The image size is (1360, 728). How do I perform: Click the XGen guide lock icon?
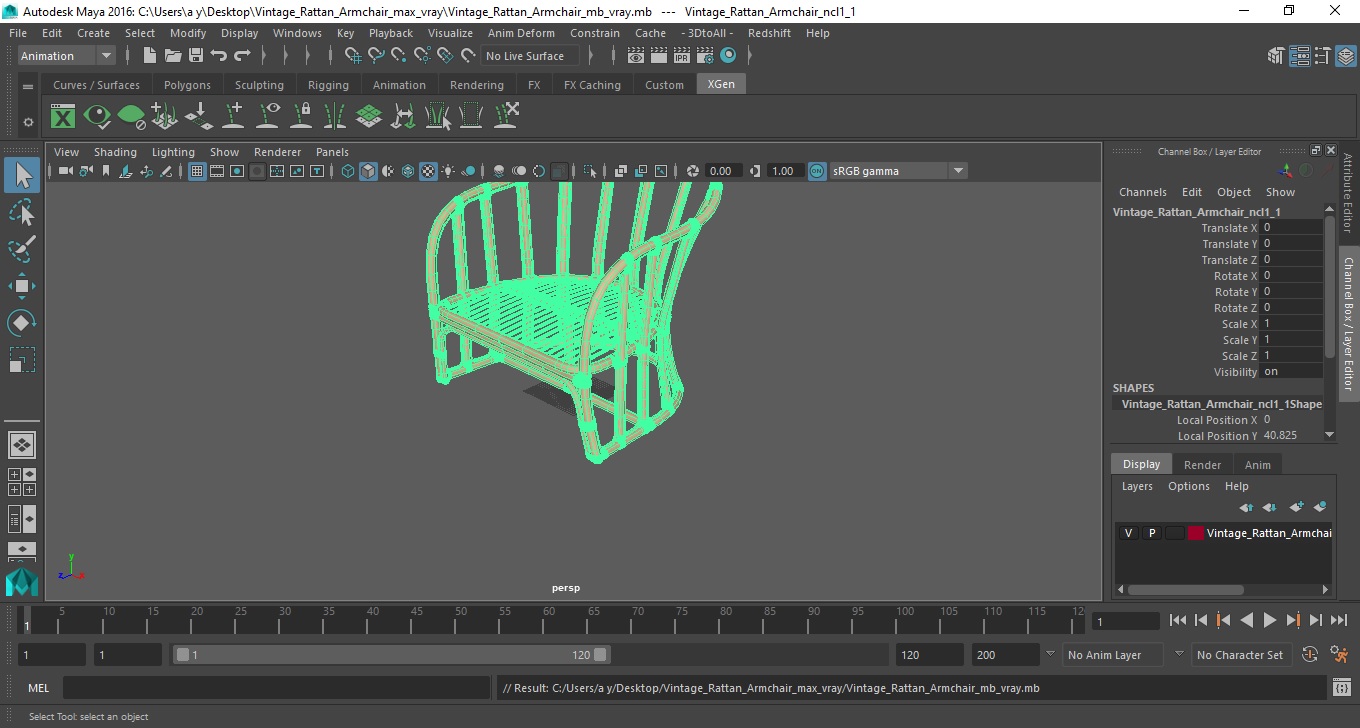click(x=301, y=116)
